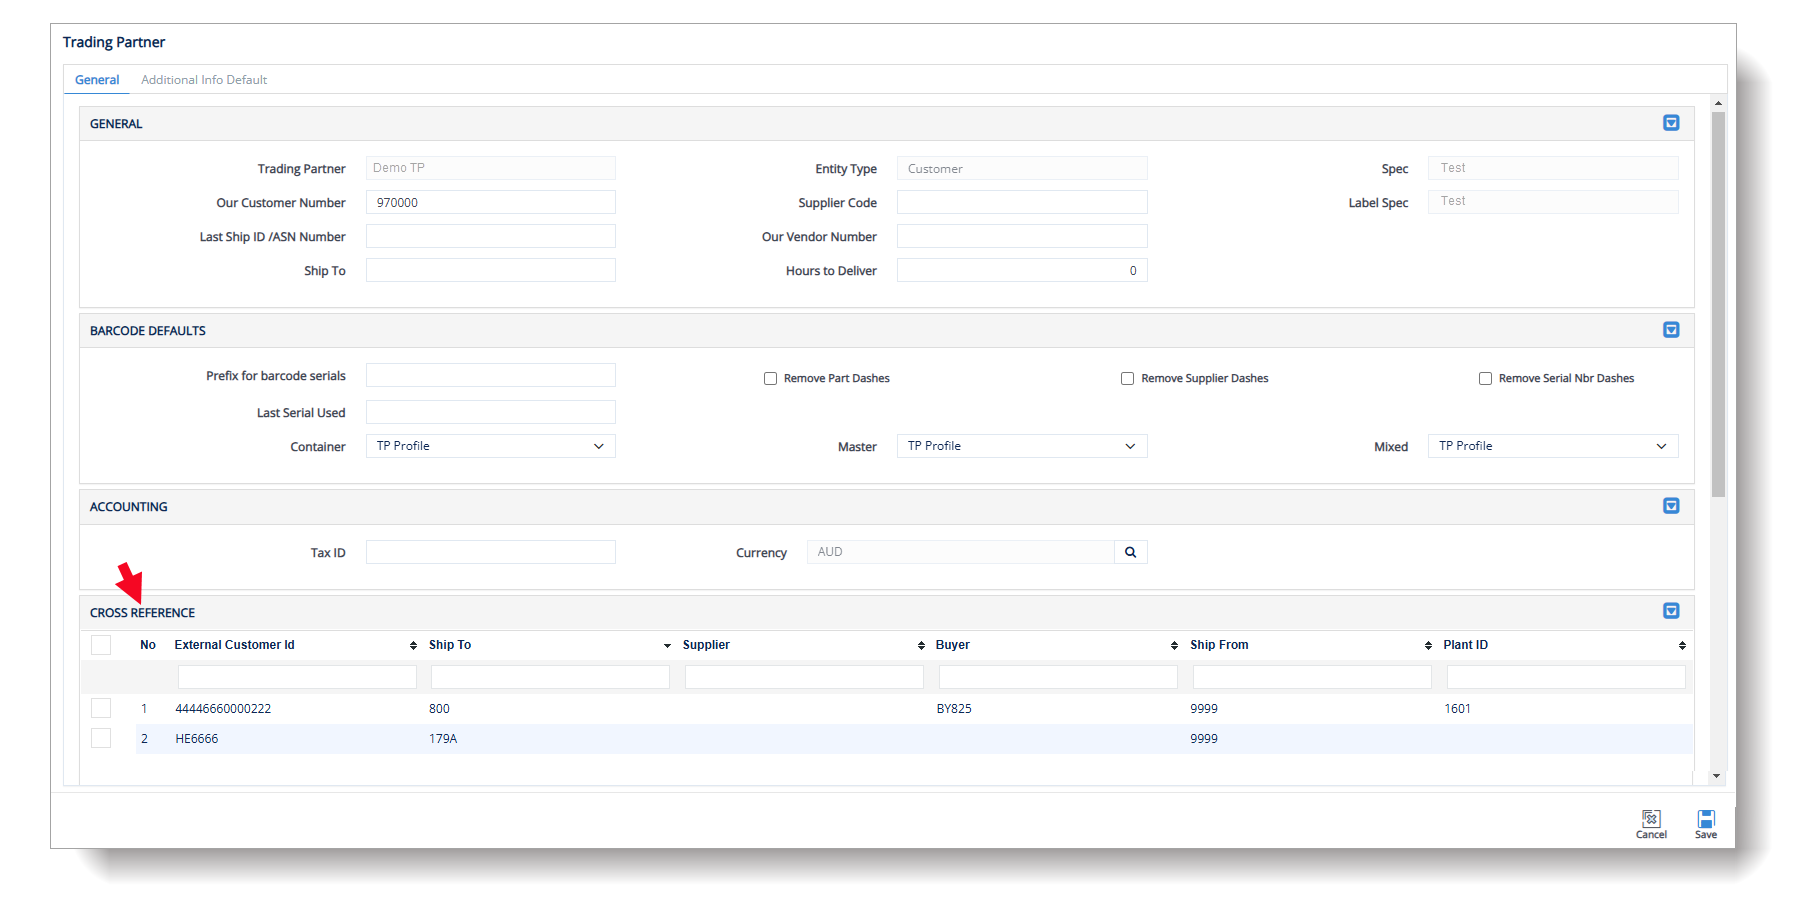The image size is (1796, 908).
Task: Open the Container dropdown
Action: (x=490, y=446)
